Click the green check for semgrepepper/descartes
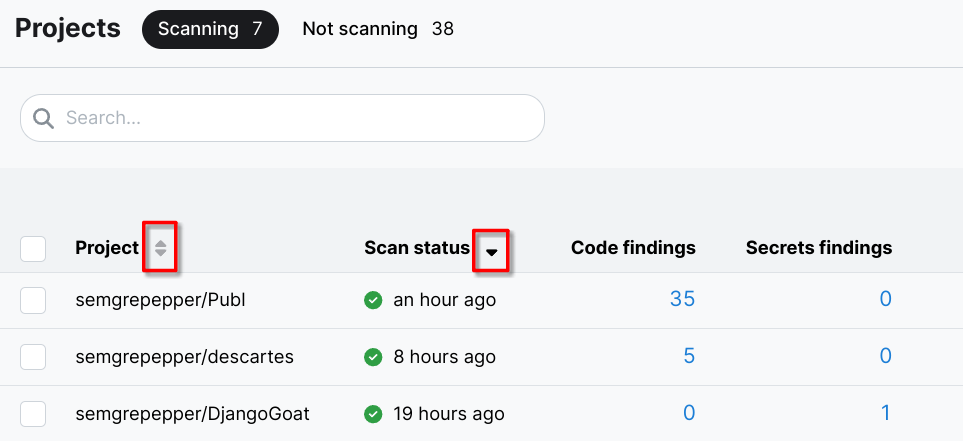This screenshot has height=441, width=963. (x=373, y=357)
